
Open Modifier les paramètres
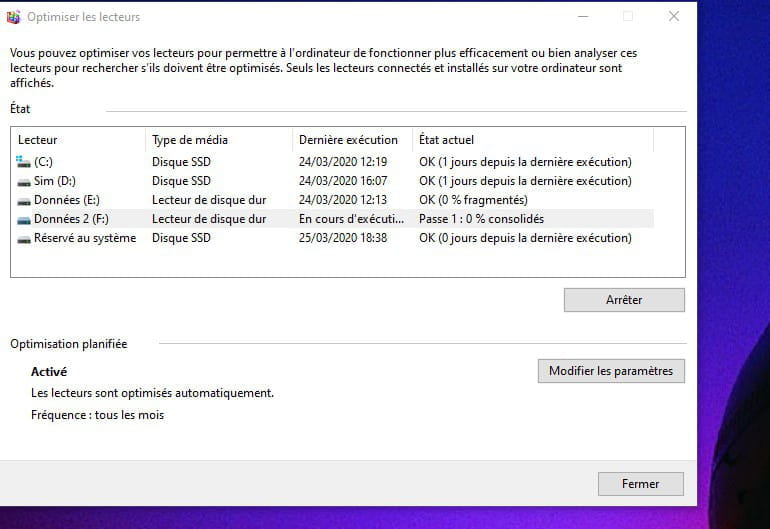coord(611,371)
